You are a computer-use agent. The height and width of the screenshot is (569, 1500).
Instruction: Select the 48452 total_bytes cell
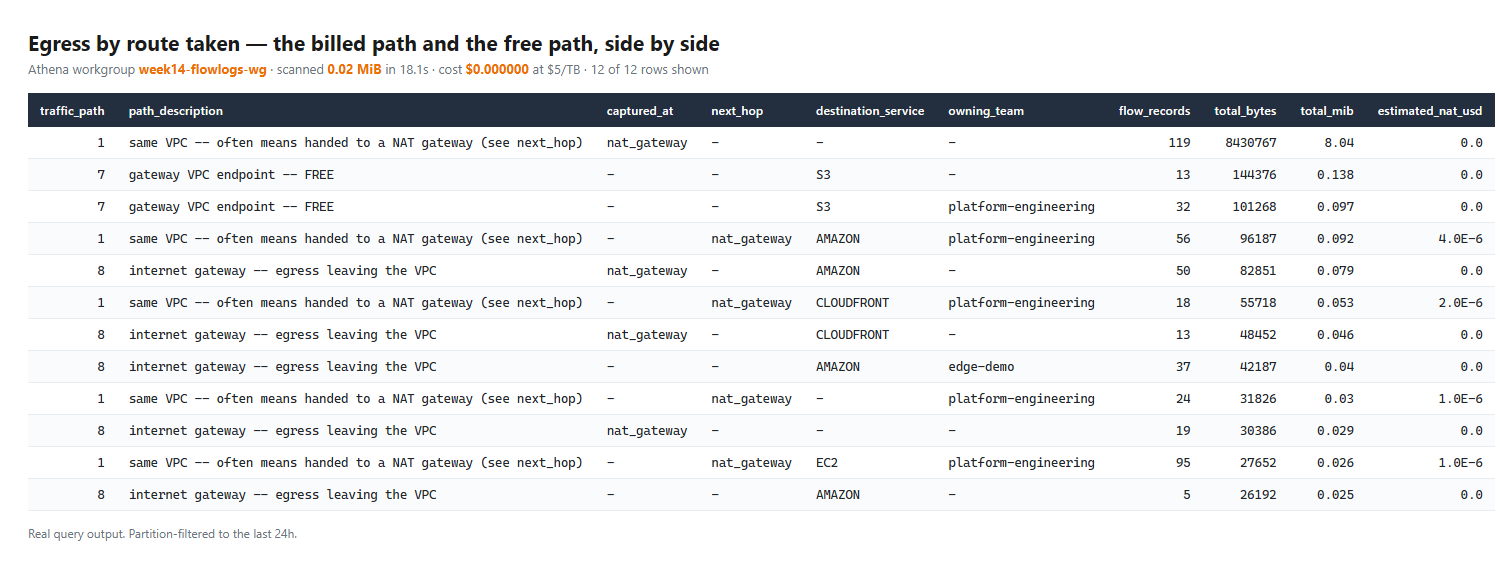tap(1258, 335)
